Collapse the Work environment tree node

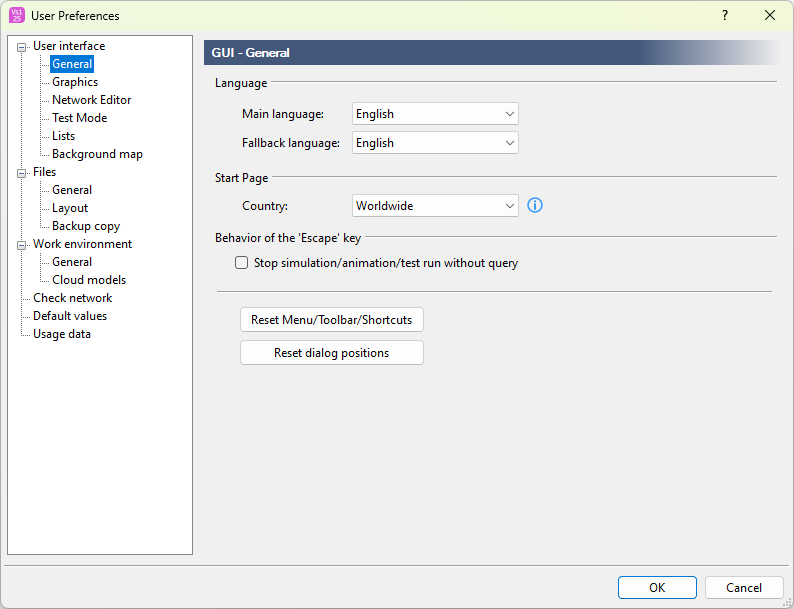(x=22, y=244)
